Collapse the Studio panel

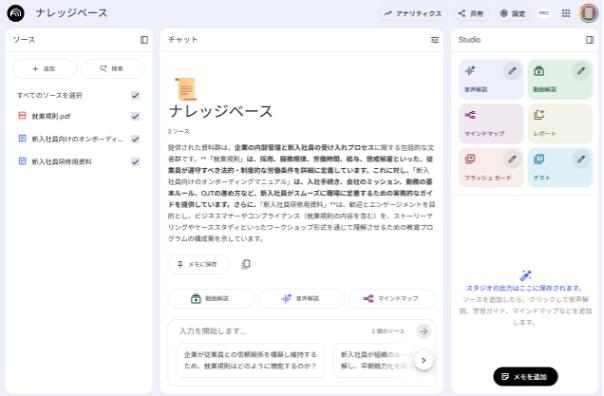(x=590, y=40)
